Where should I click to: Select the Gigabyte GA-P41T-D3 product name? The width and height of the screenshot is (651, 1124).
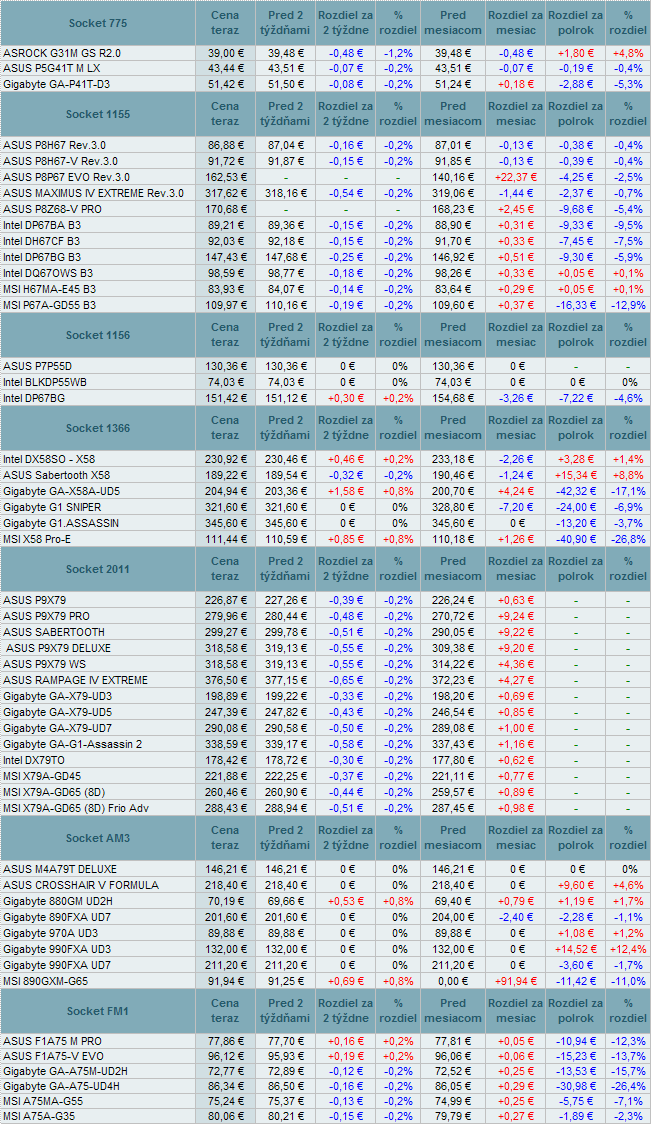[x=57, y=84]
